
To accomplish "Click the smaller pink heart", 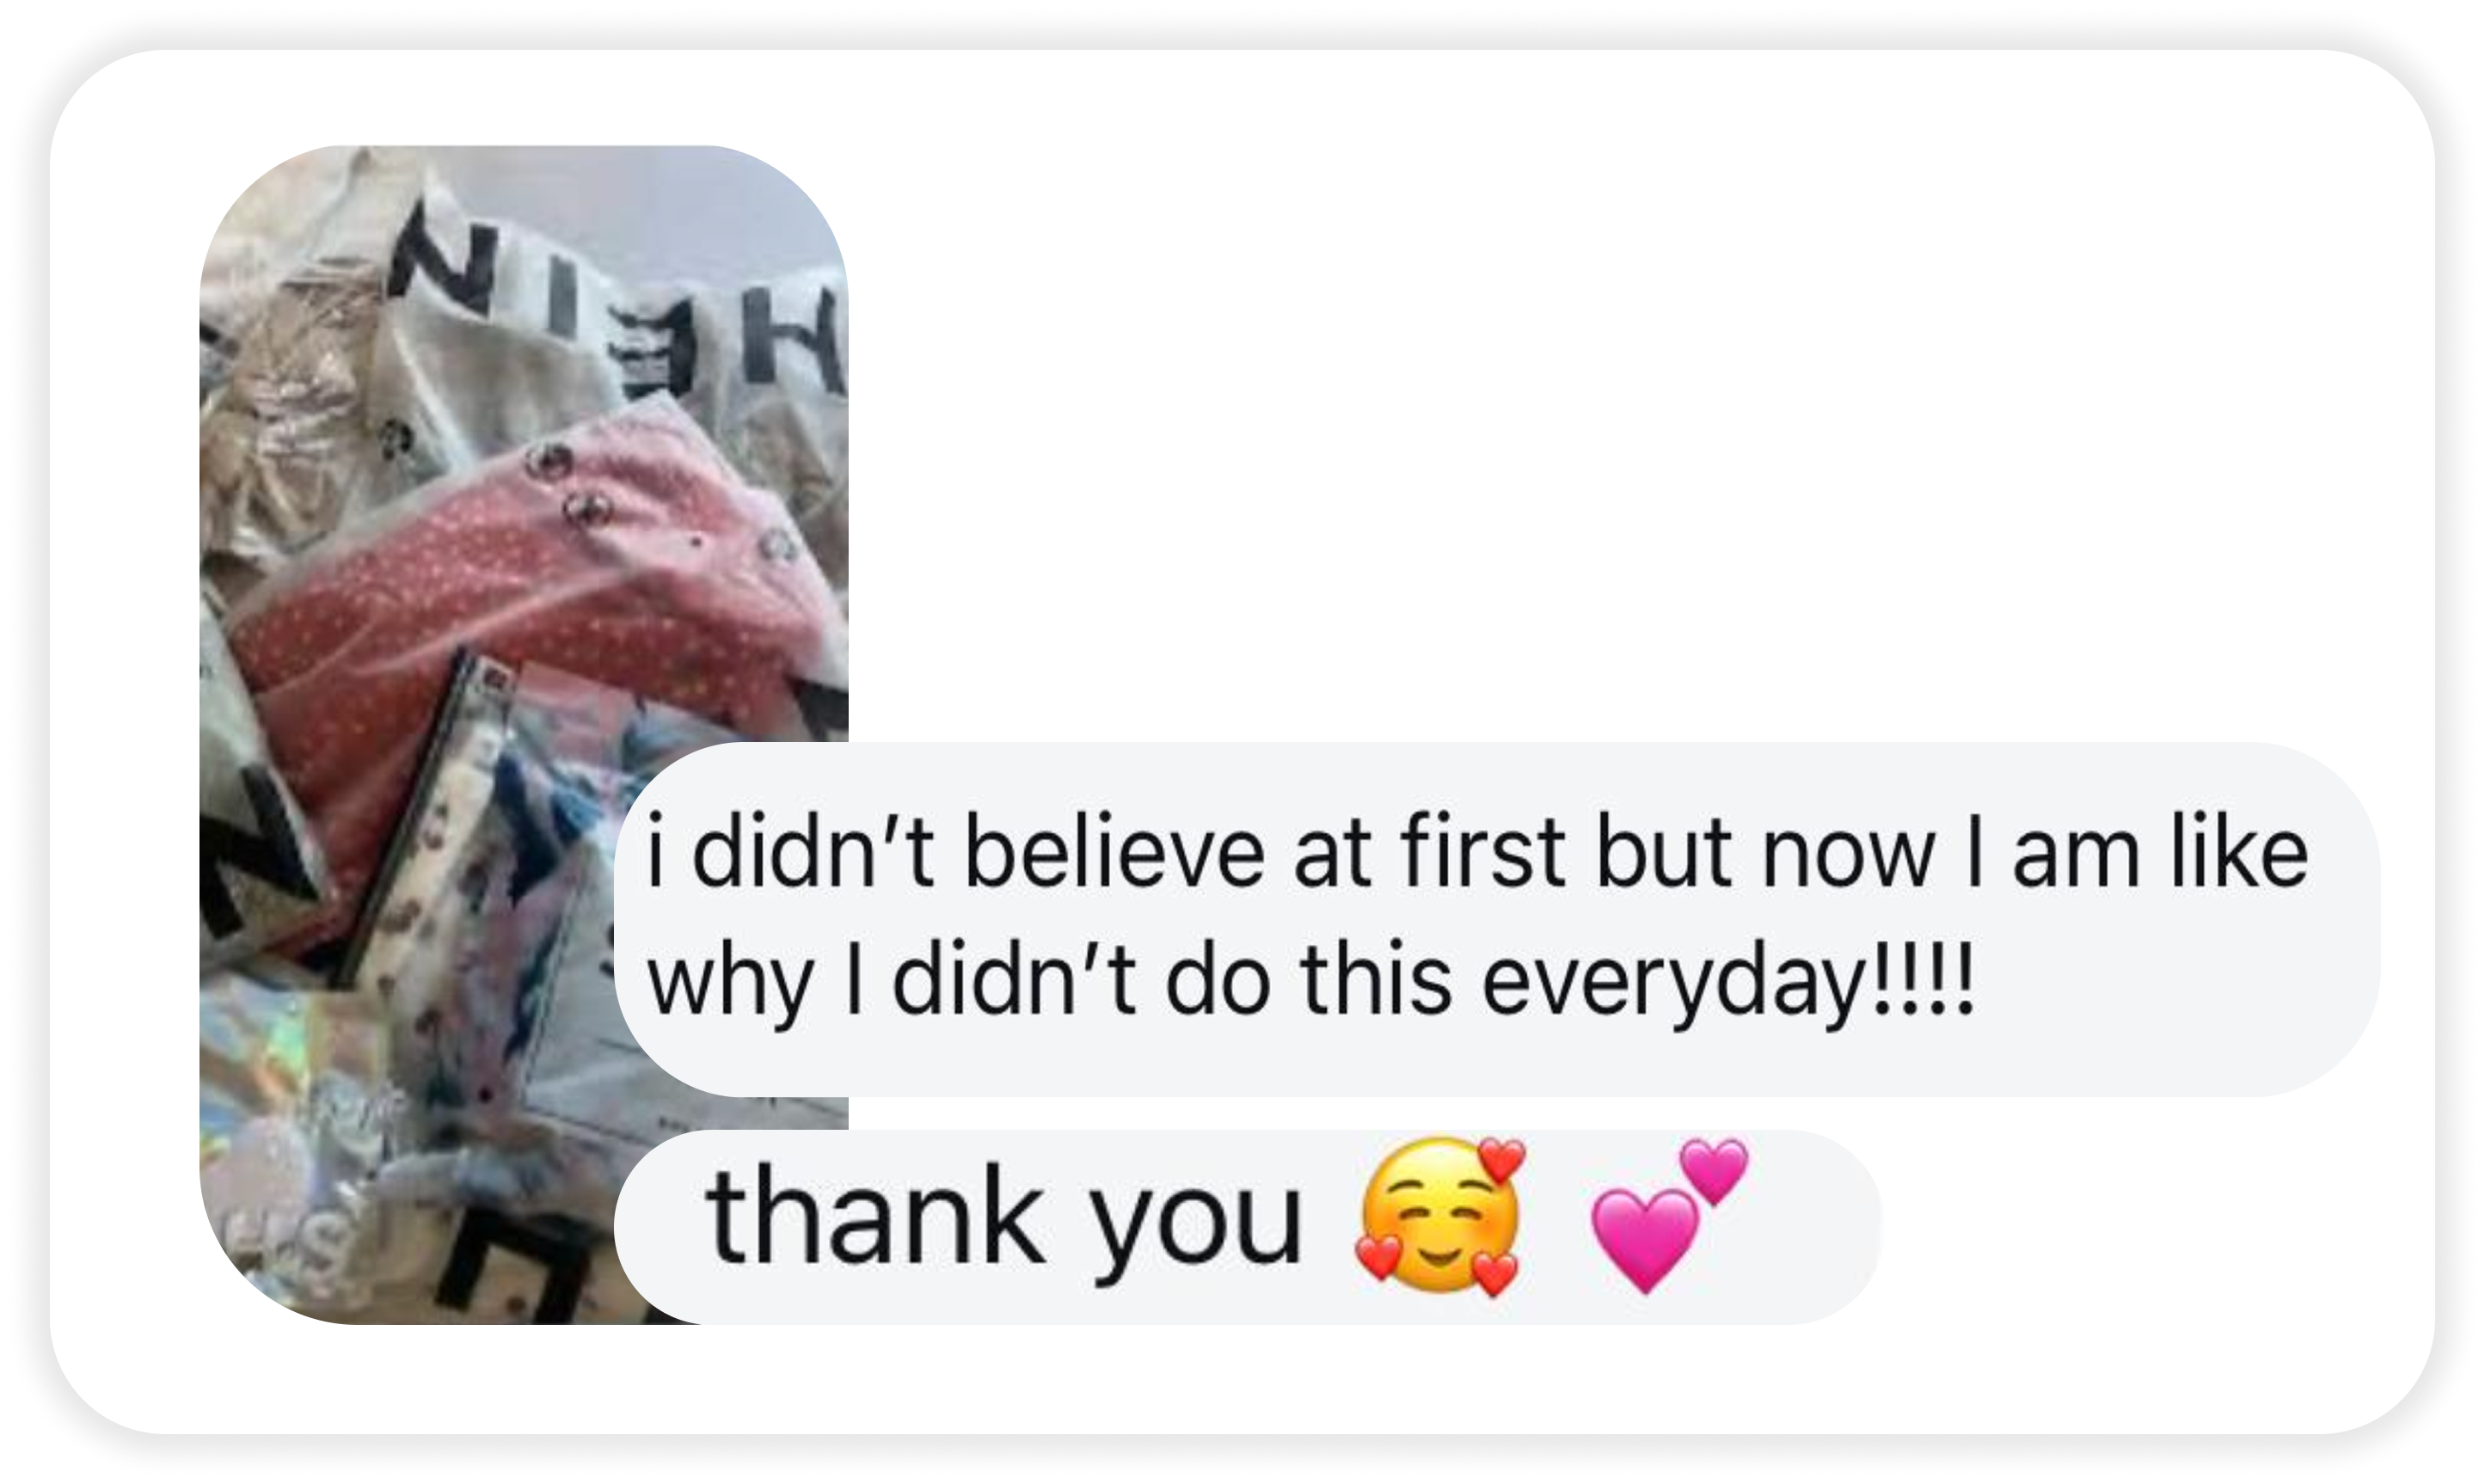I will 1715,1171.
